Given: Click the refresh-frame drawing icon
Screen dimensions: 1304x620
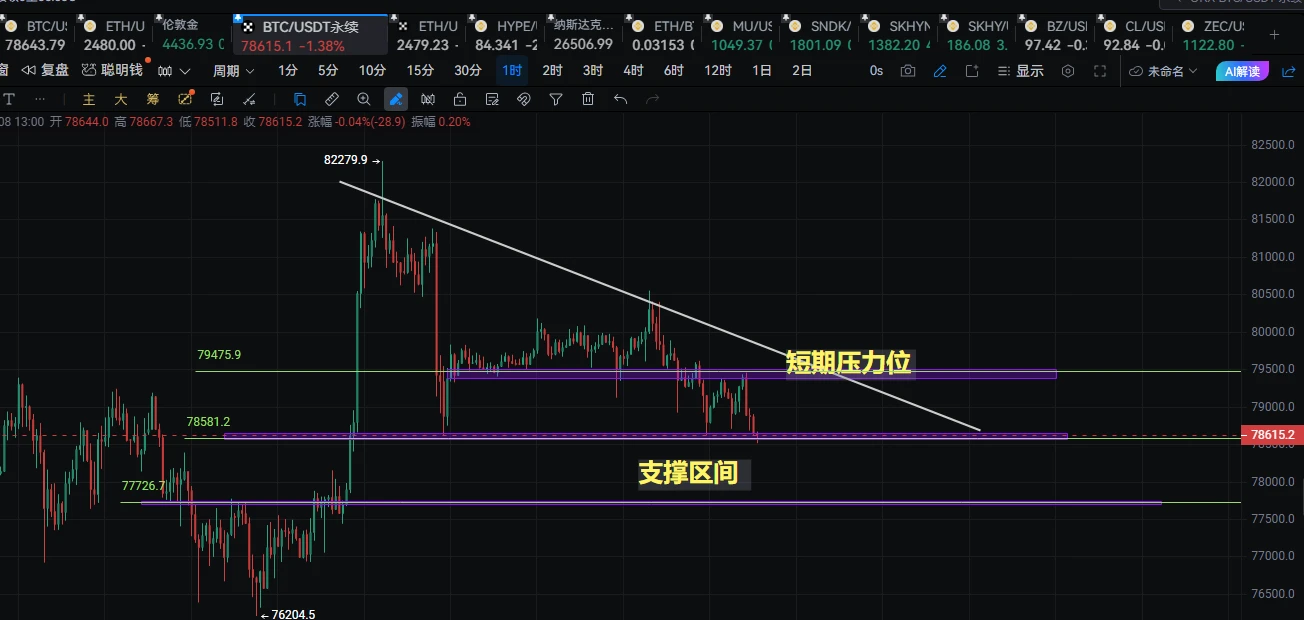Looking at the screenshot, I should pos(217,99).
